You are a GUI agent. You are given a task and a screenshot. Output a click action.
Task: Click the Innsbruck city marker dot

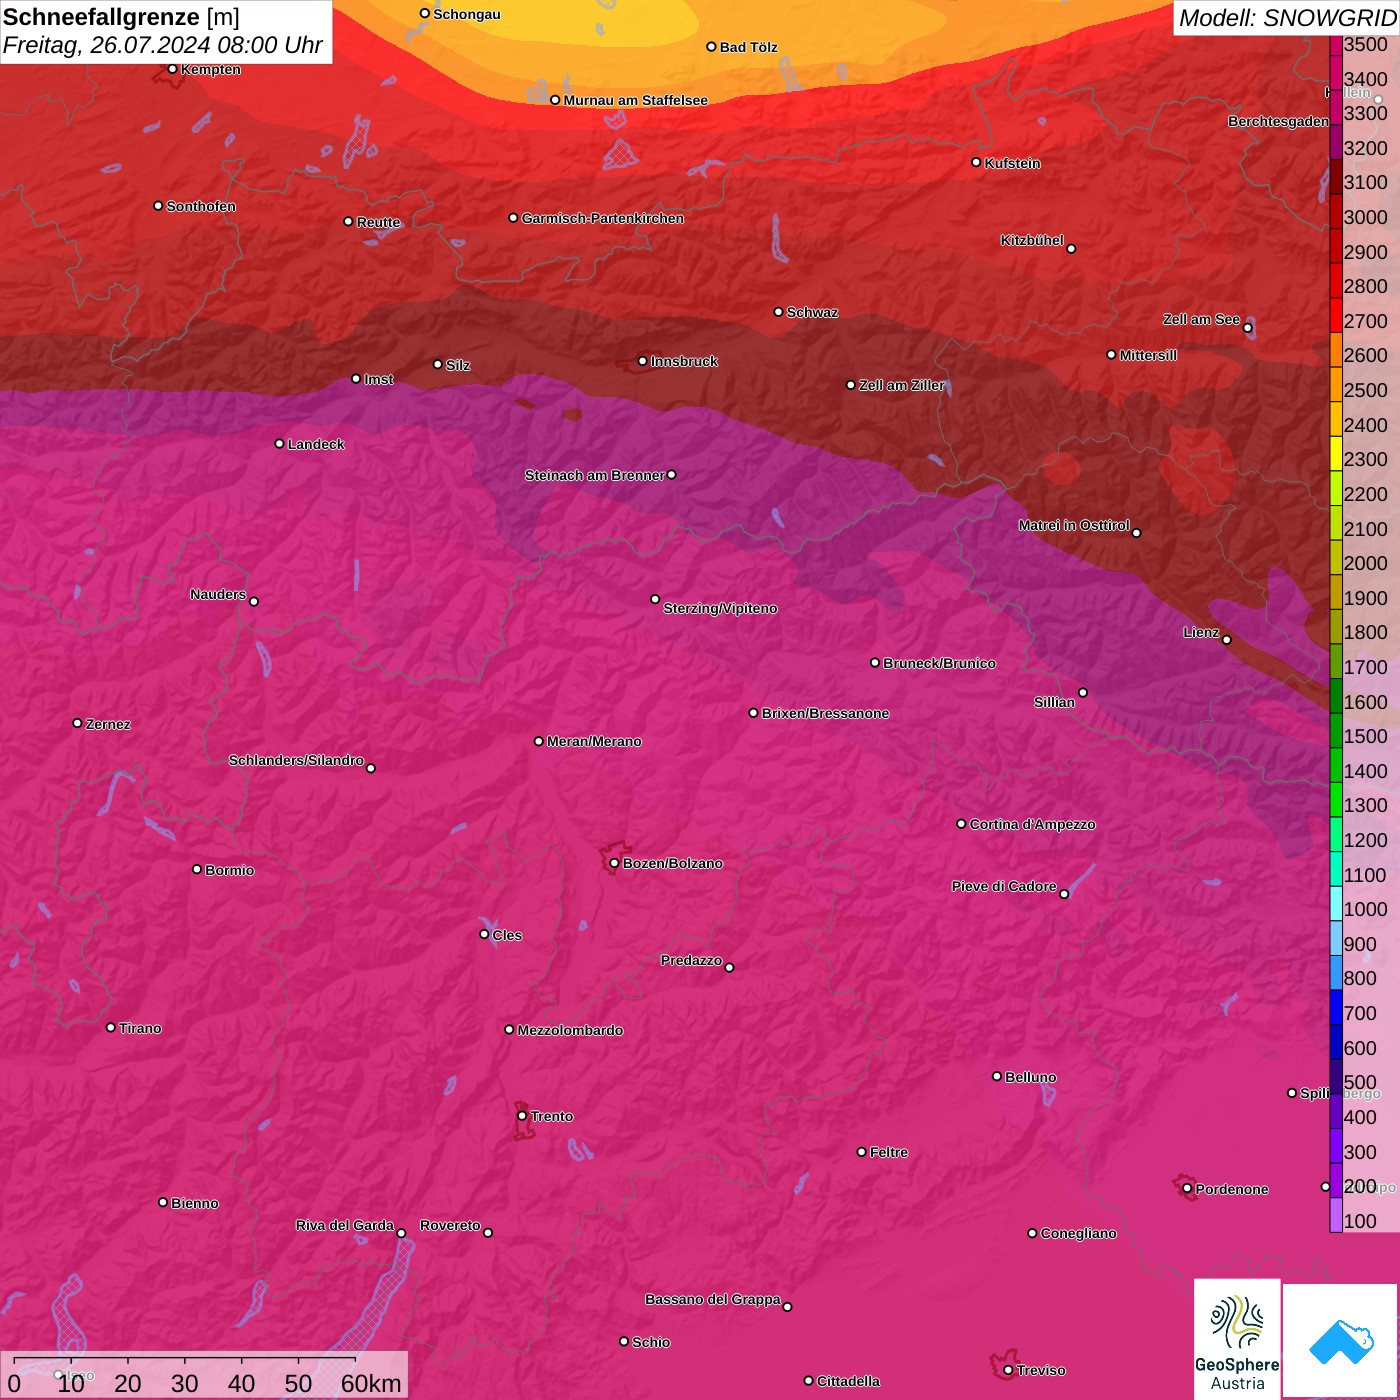(643, 361)
